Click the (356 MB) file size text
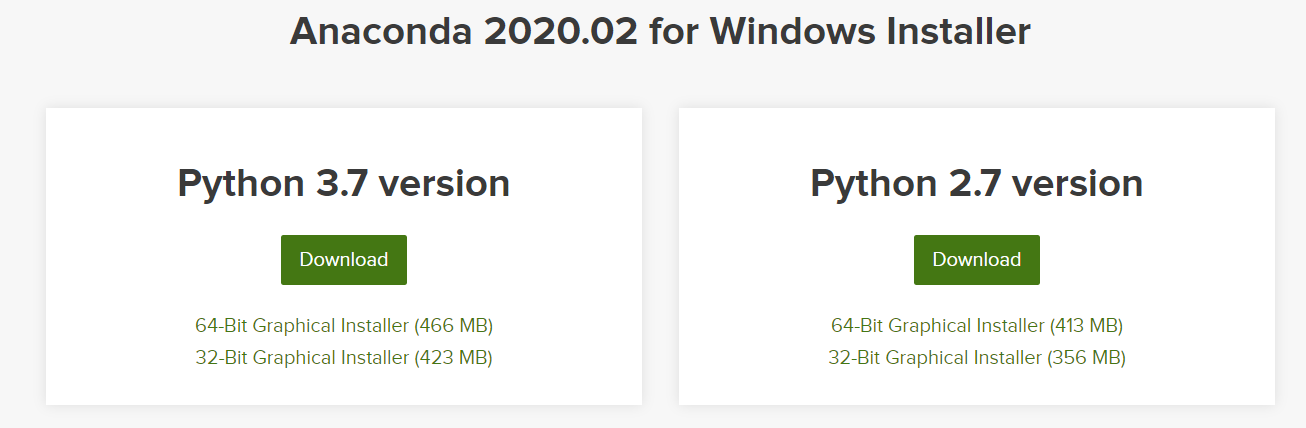 [1085, 357]
